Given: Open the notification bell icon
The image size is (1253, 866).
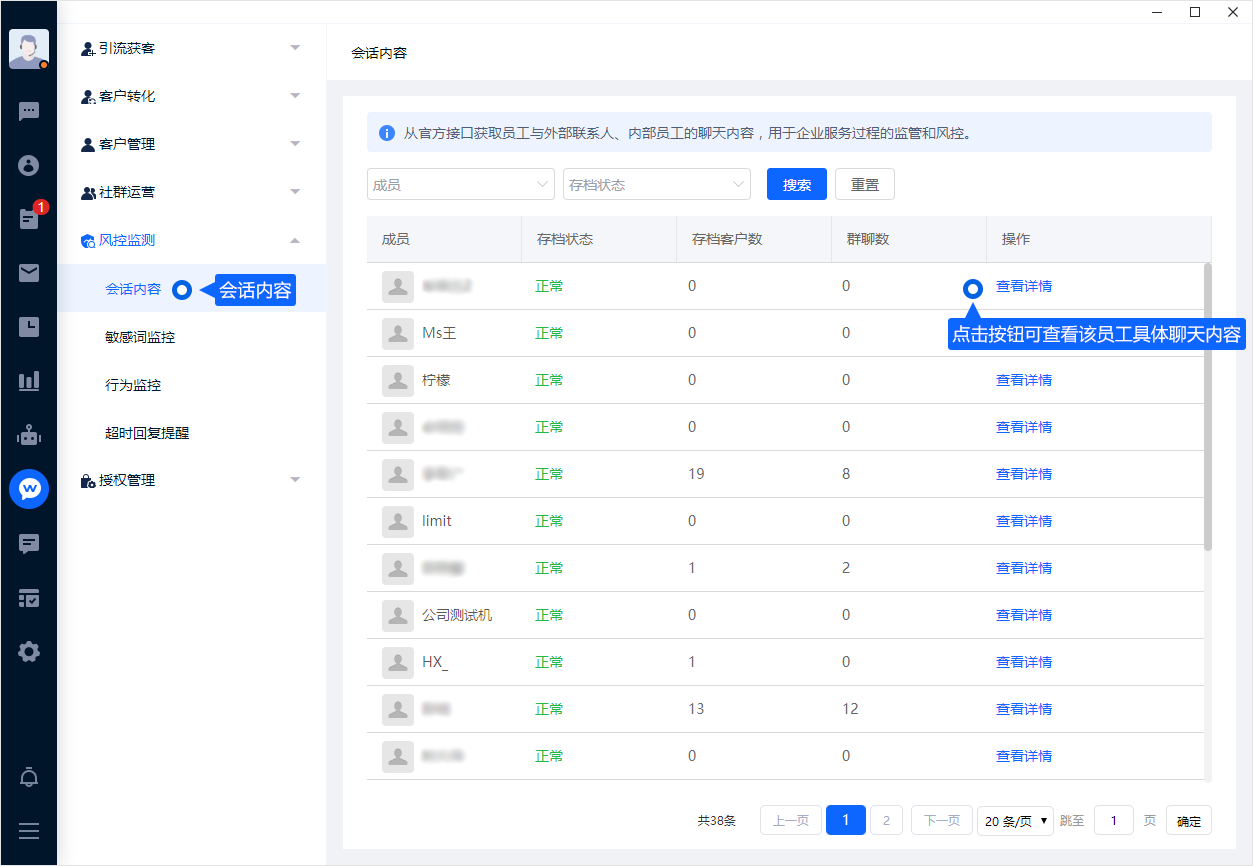Looking at the screenshot, I should (x=29, y=778).
